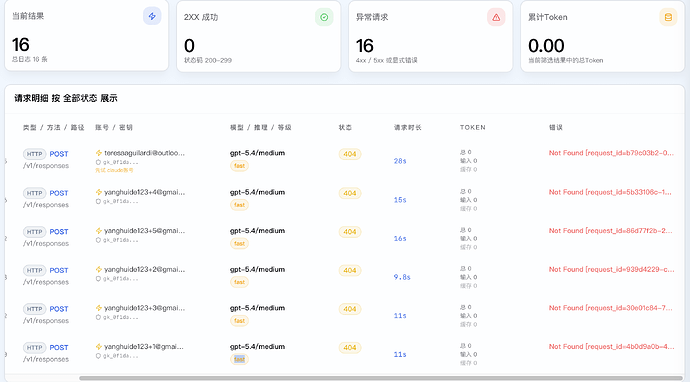The height and width of the screenshot is (382, 690).
Task: Click 404 status badge in yanghuide123+2 row
Action: click(350, 270)
